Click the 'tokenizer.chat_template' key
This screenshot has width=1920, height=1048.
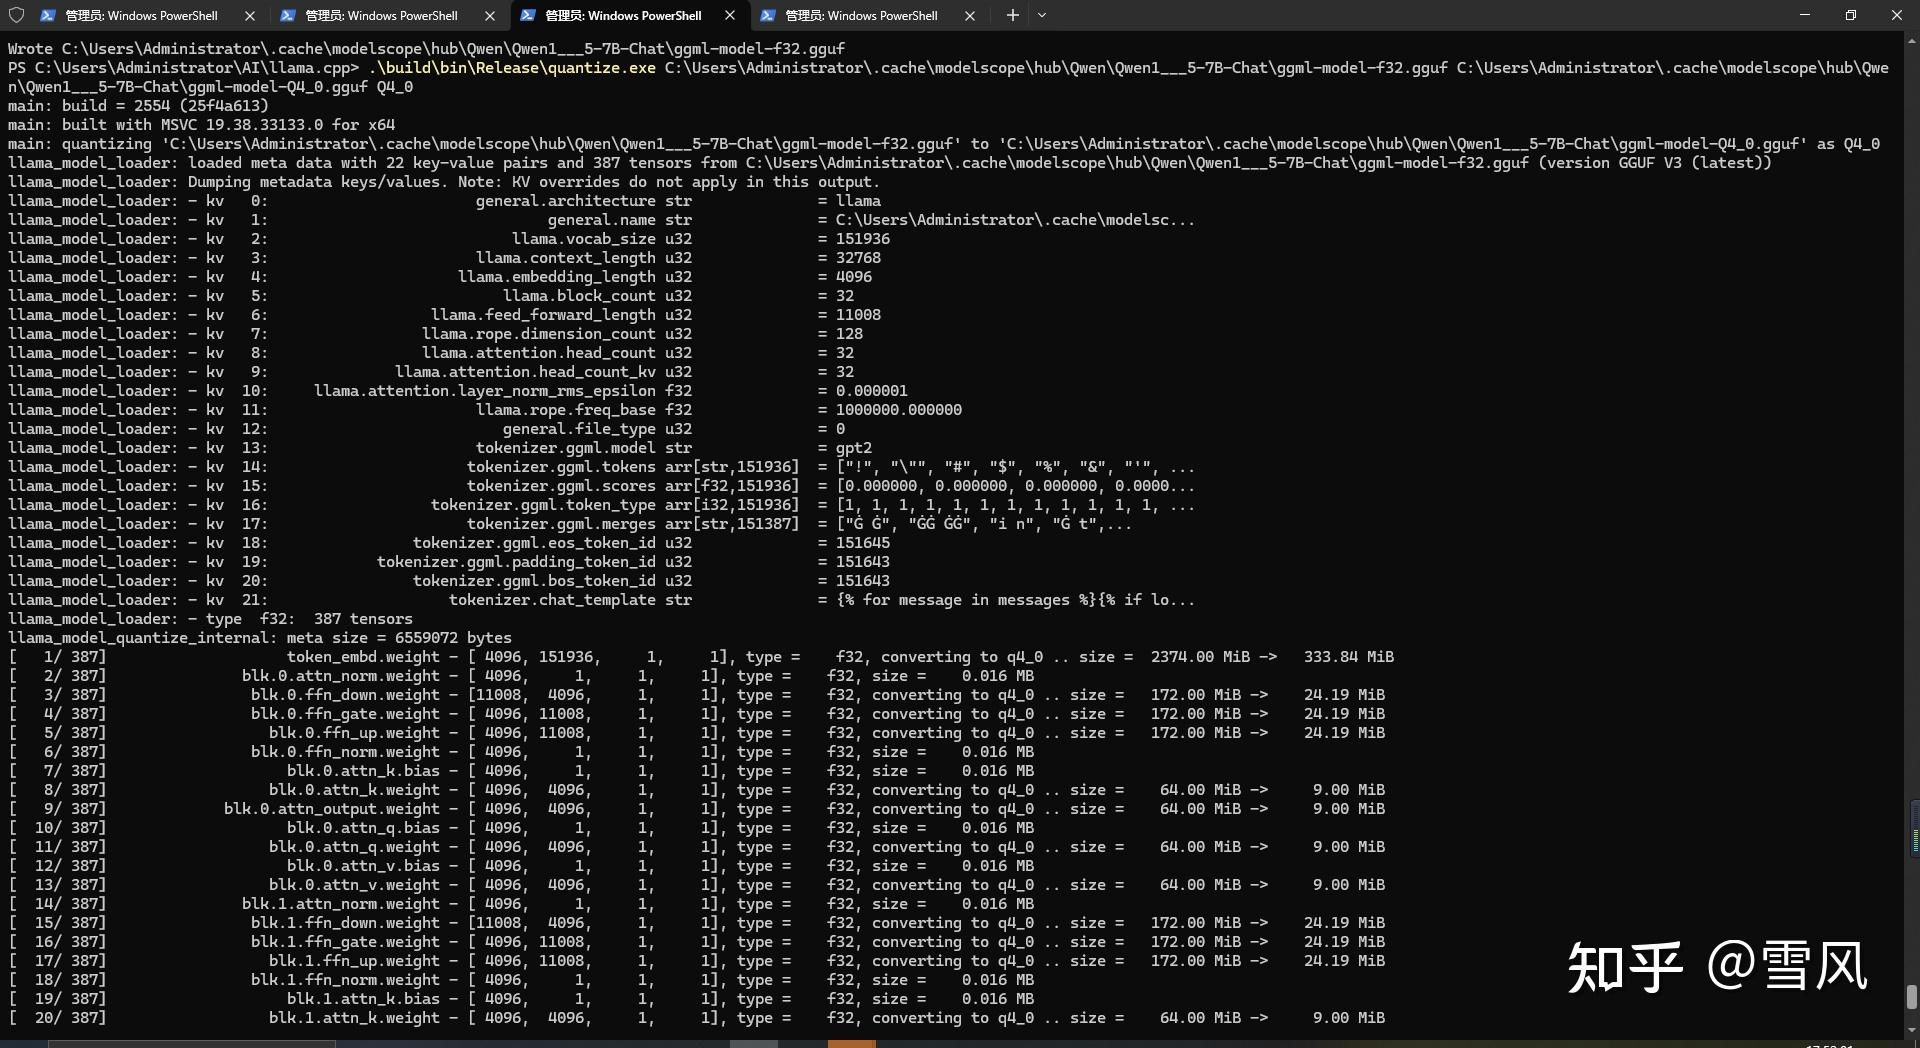[553, 600]
